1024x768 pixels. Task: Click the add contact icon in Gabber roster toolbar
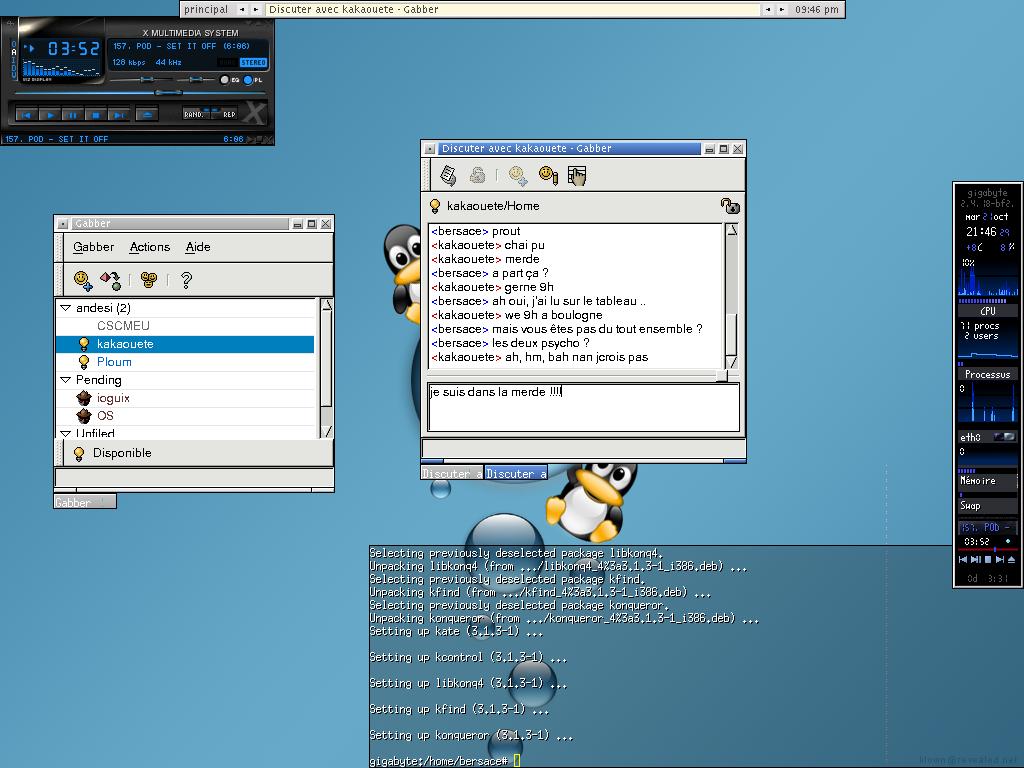(83, 280)
